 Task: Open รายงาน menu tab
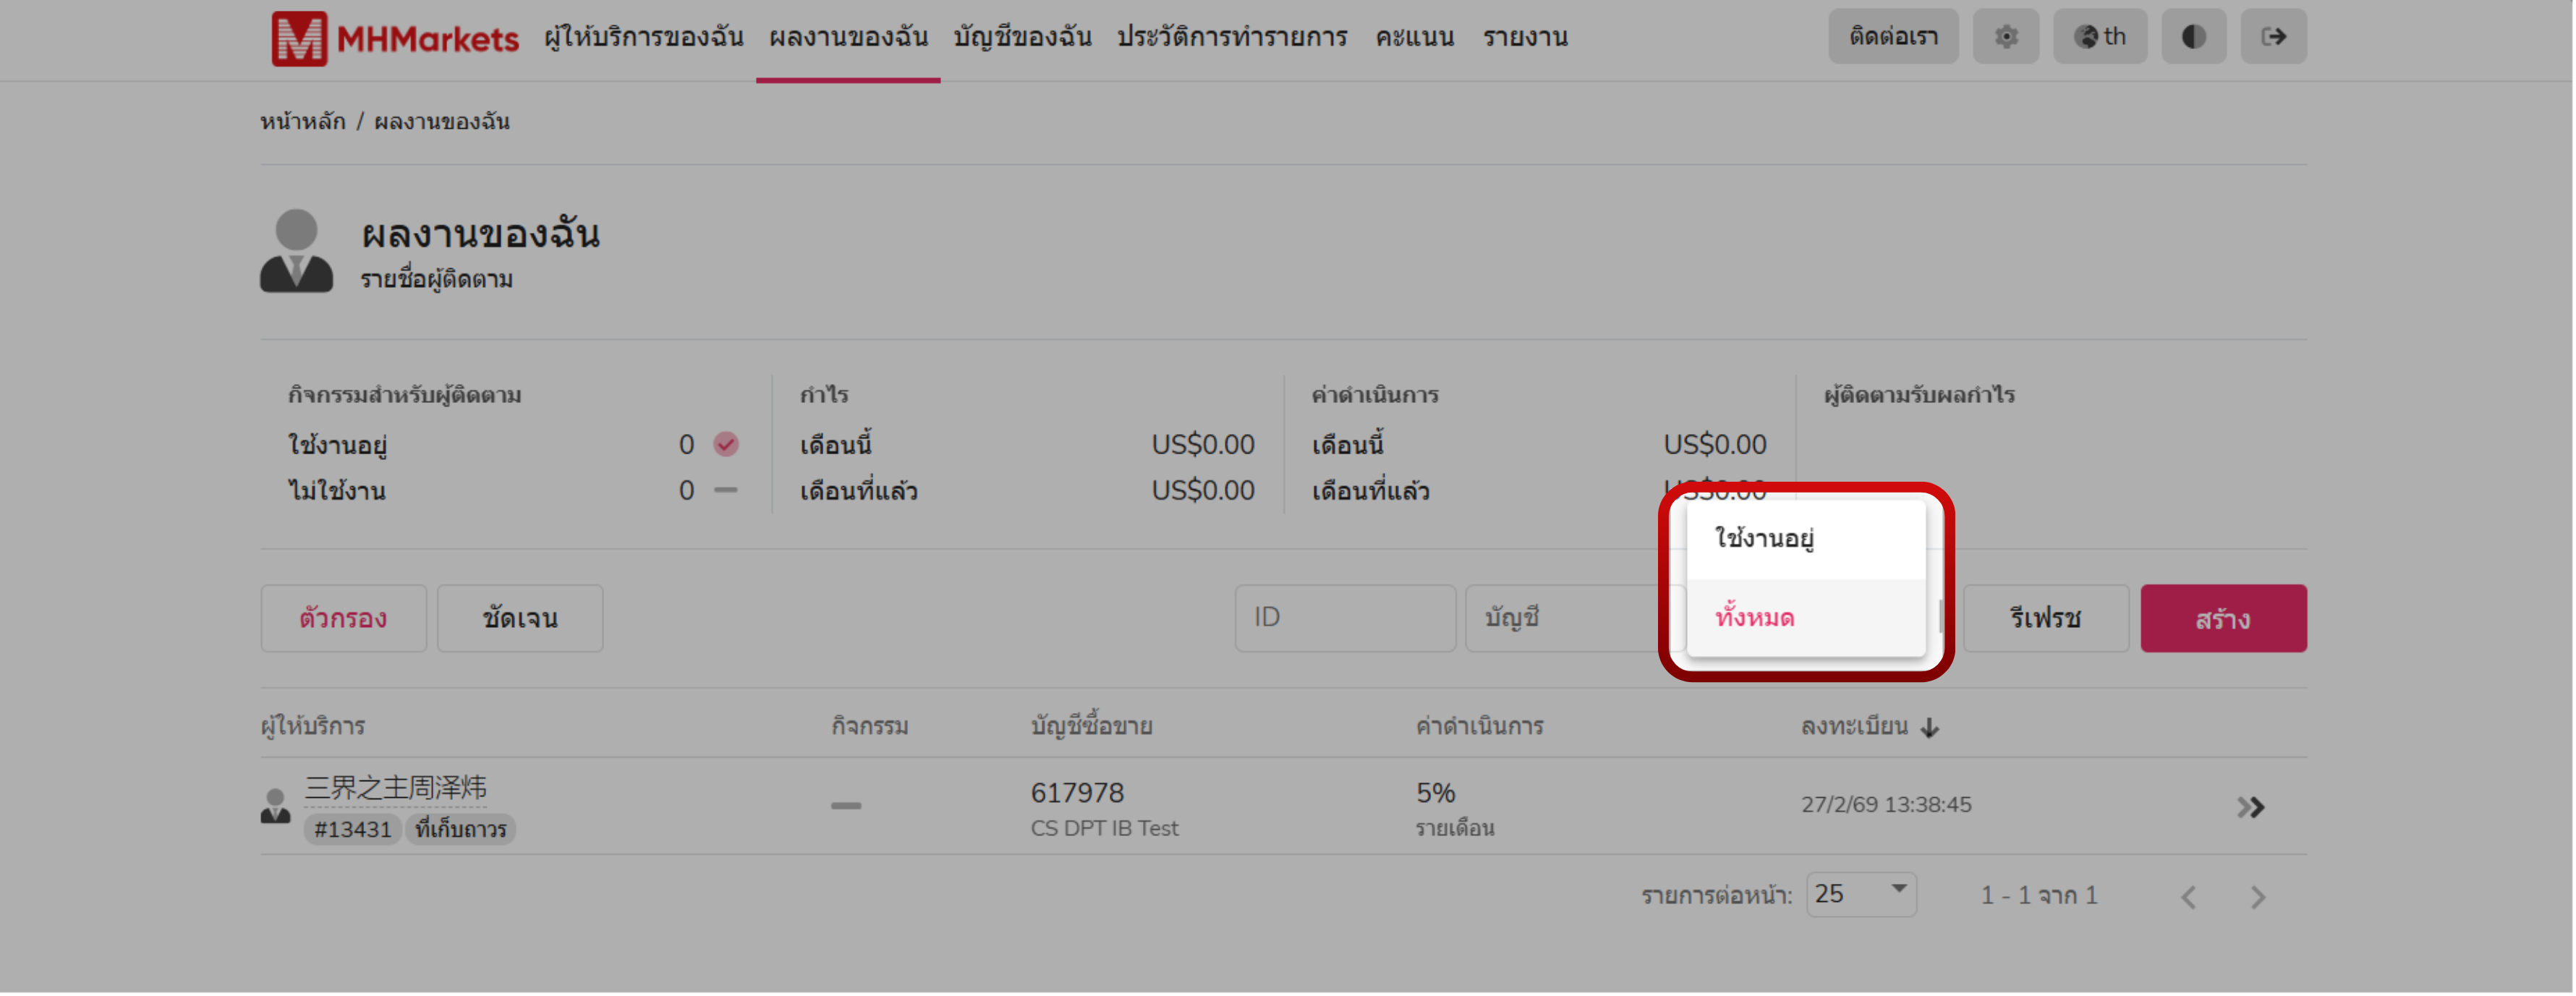pyautogui.click(x=1525, y=38)
